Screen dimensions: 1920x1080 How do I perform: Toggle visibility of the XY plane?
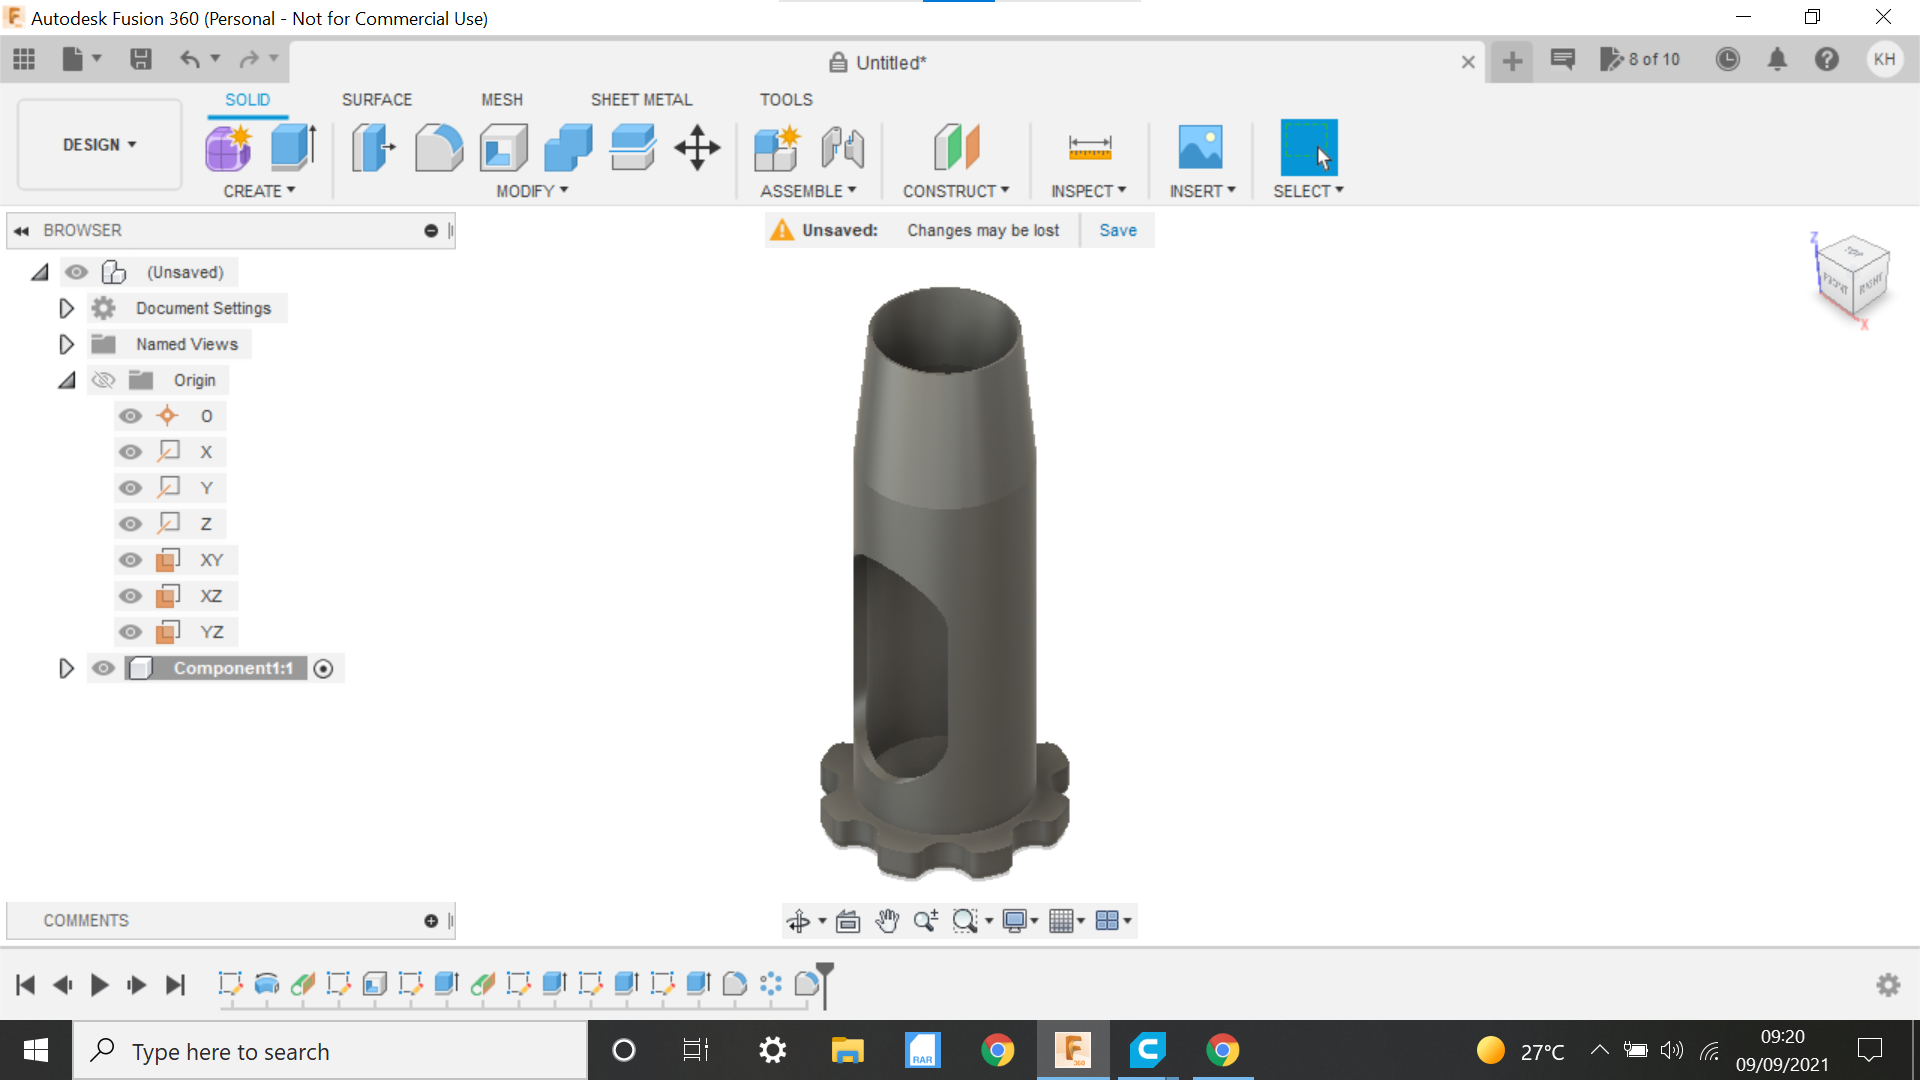[x=130, y=560]
